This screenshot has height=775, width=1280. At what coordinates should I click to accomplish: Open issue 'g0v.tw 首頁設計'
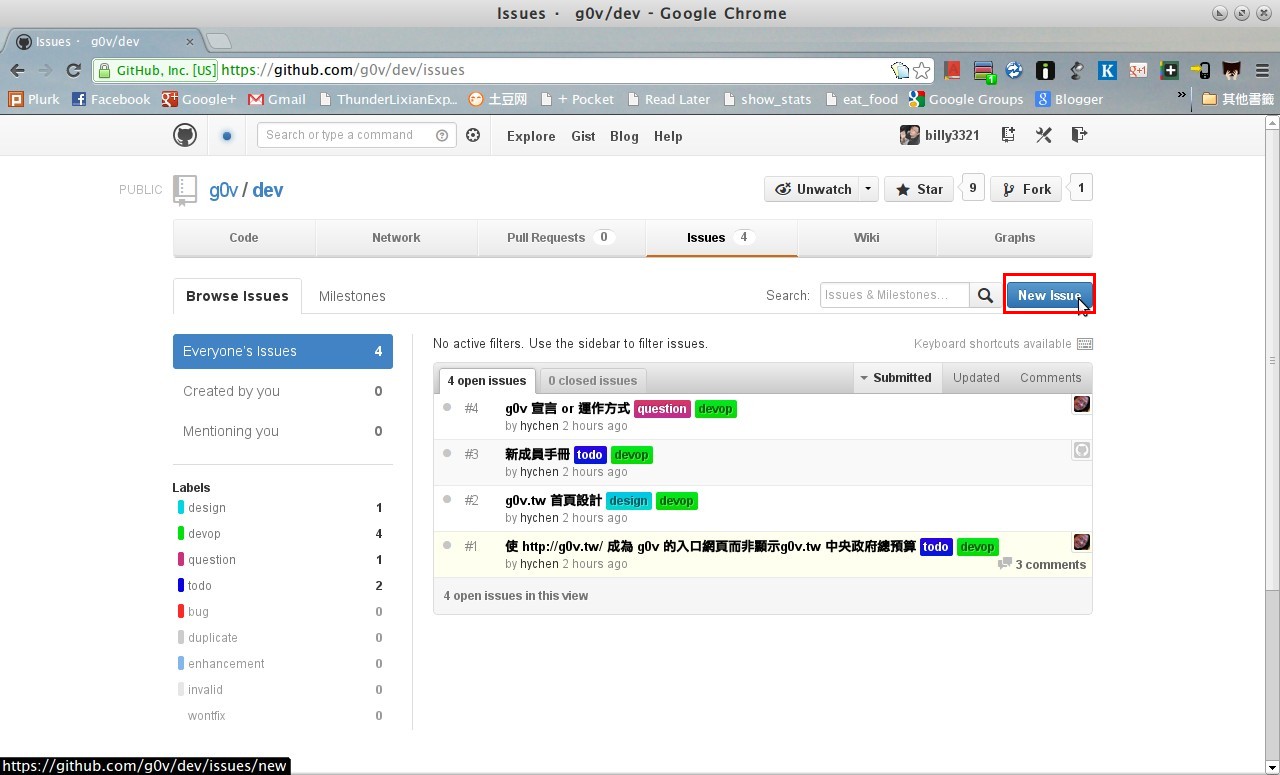coord(553,500)
